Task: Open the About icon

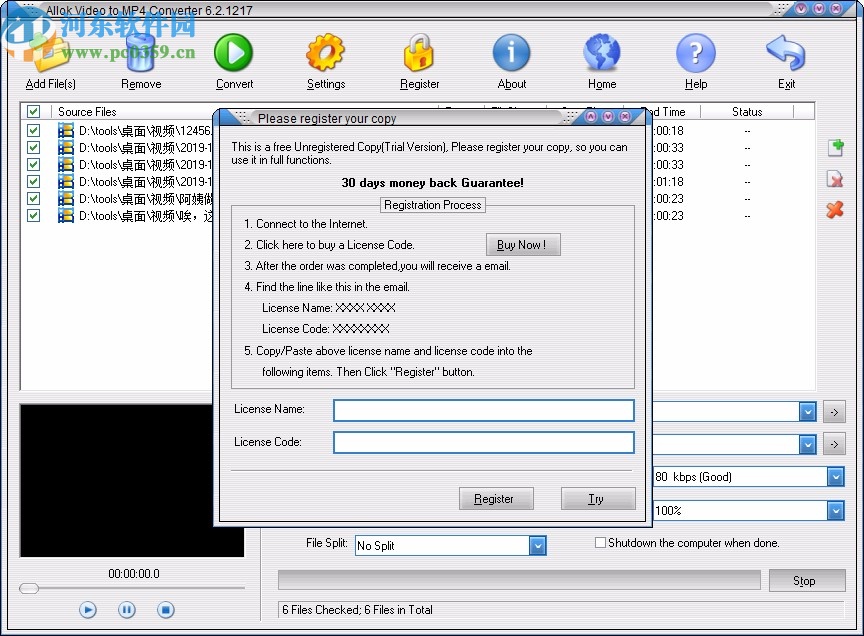Action: click(x=511, y=55)
